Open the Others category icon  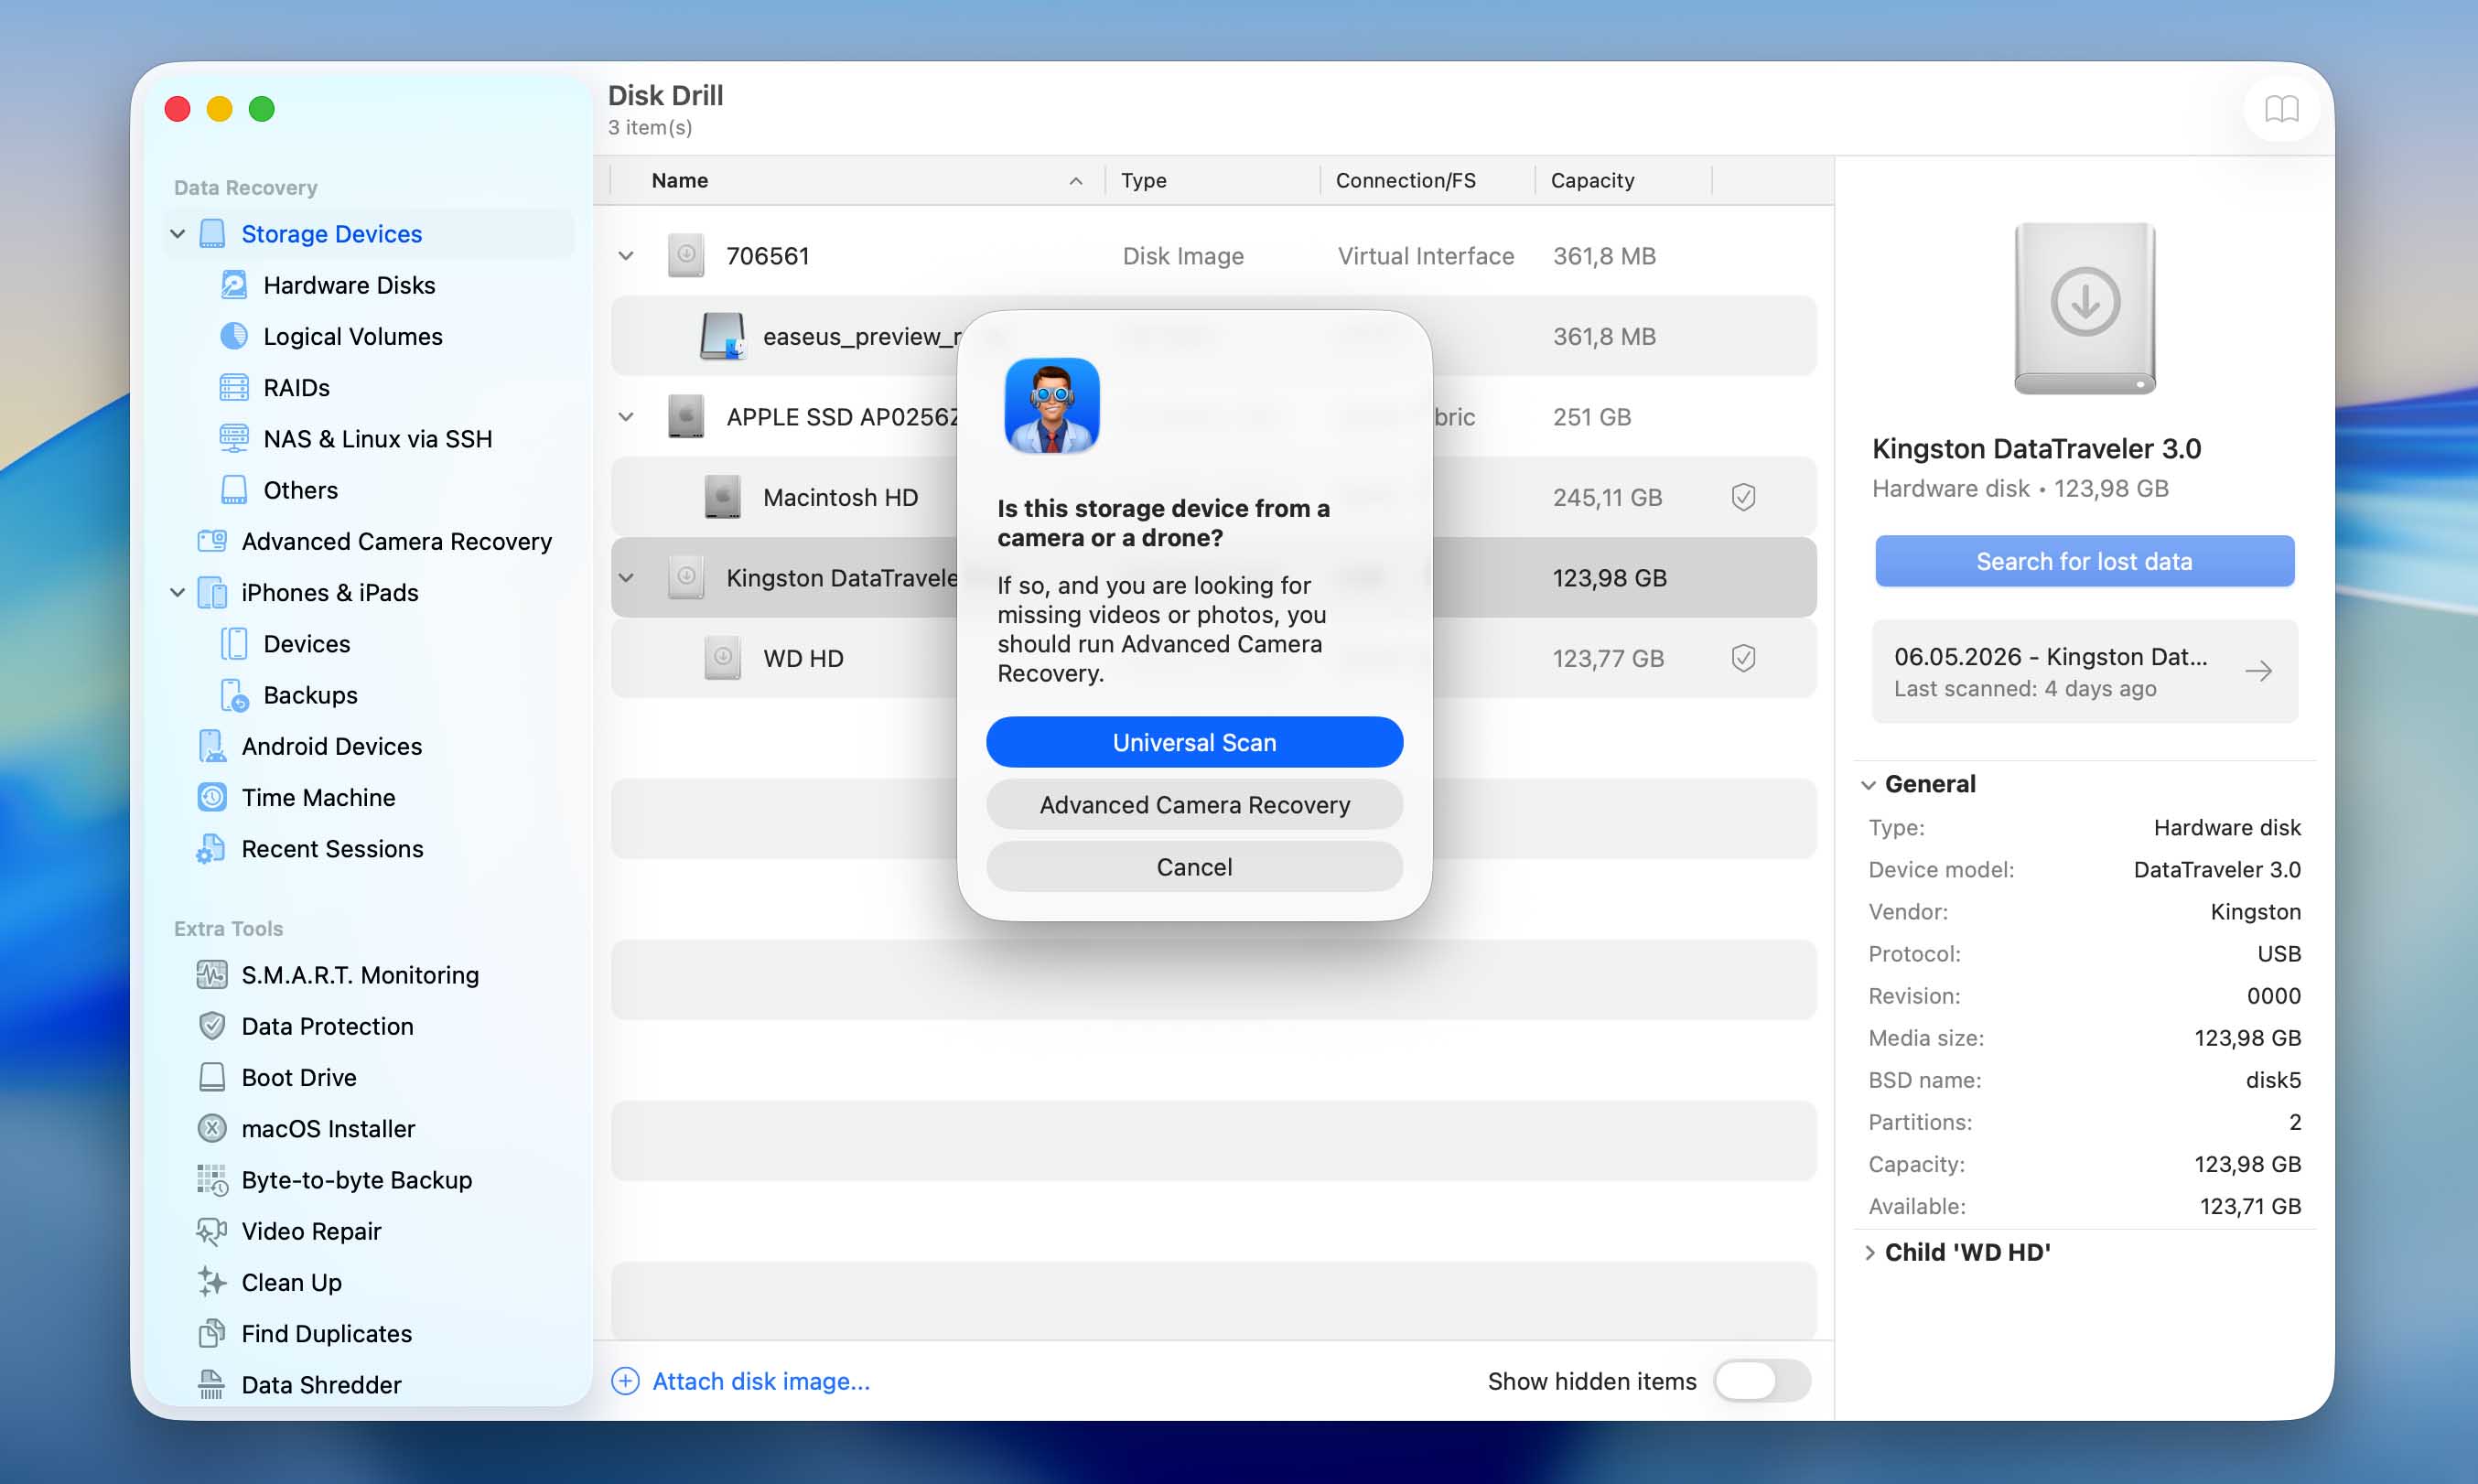[x=234, y=490]
